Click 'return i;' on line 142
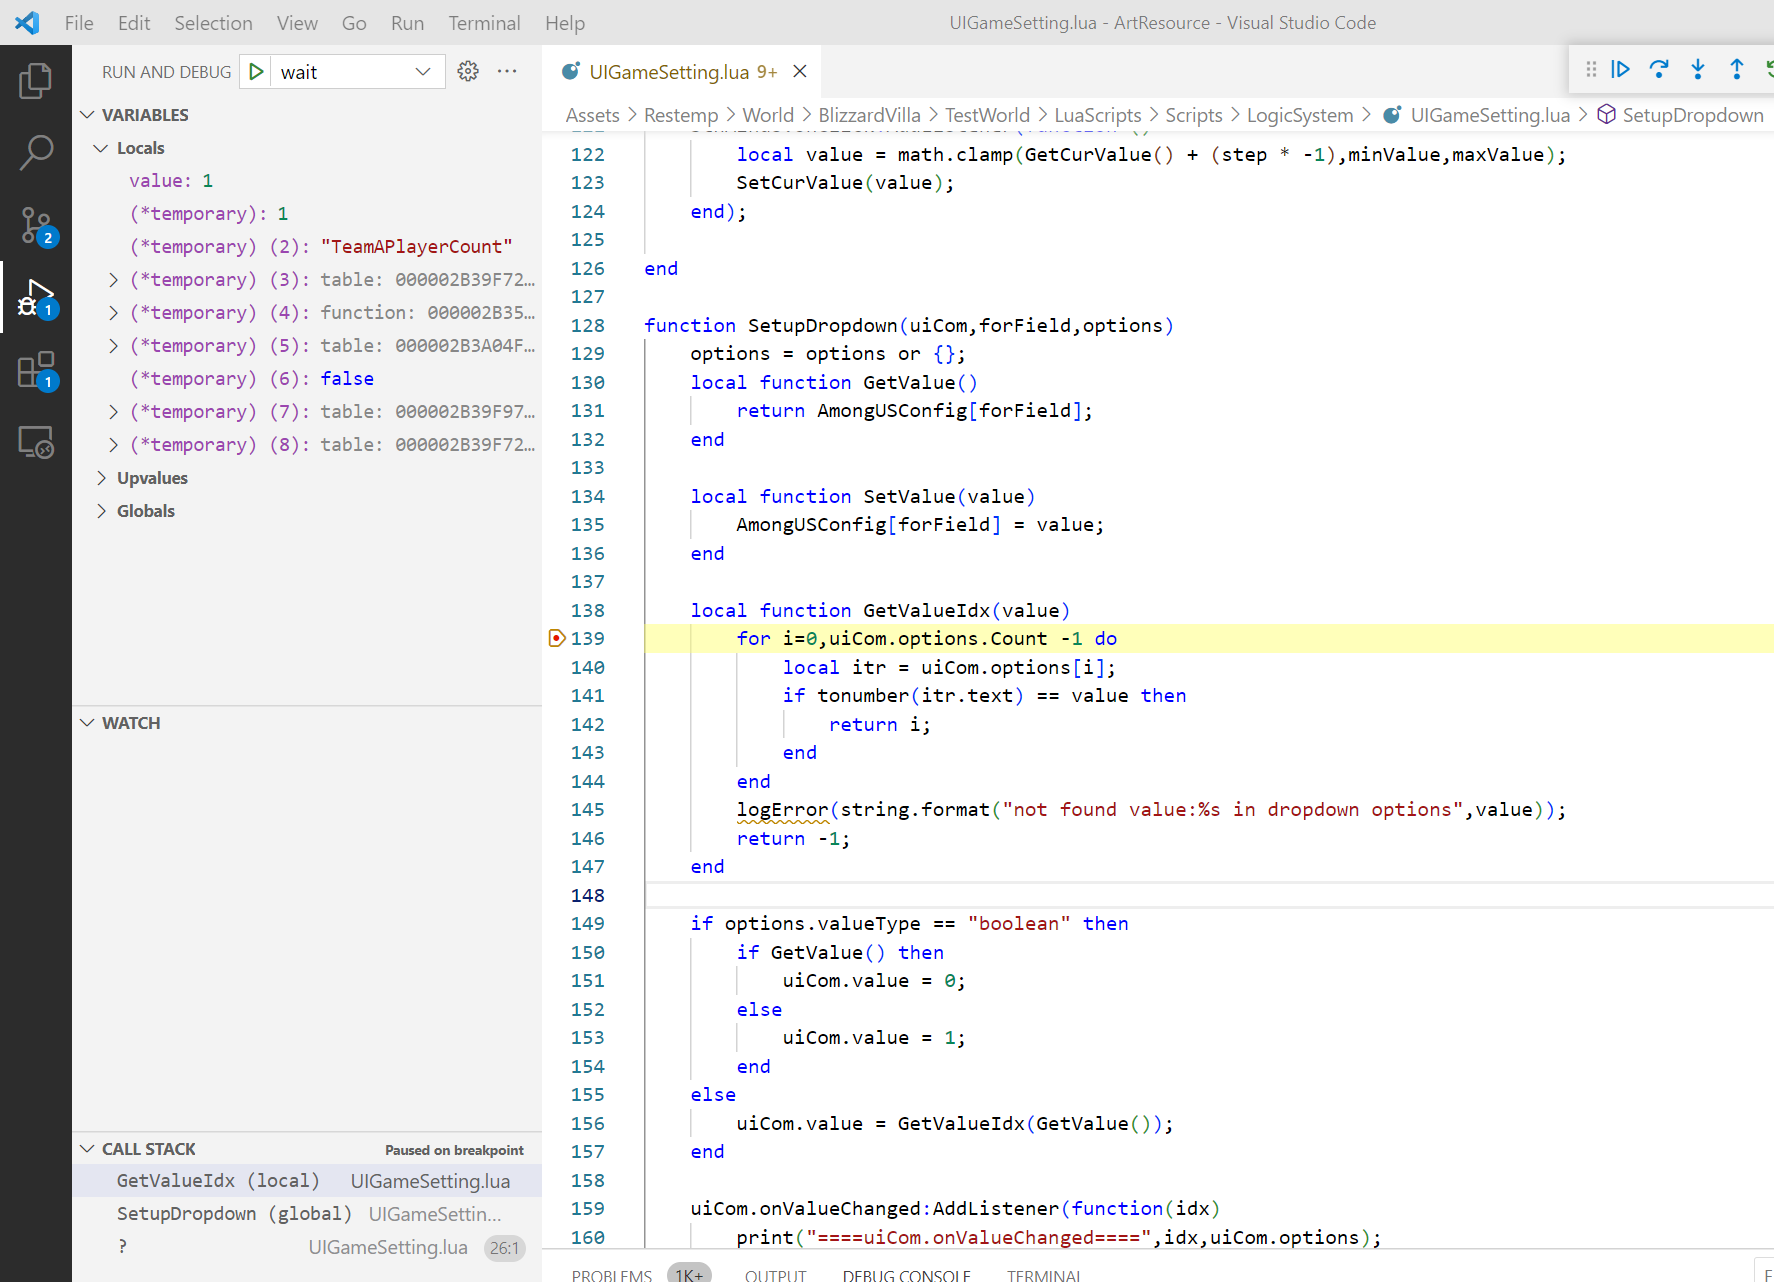Viewport: 1774px width, 1282px height. click(x=879, y=724)
